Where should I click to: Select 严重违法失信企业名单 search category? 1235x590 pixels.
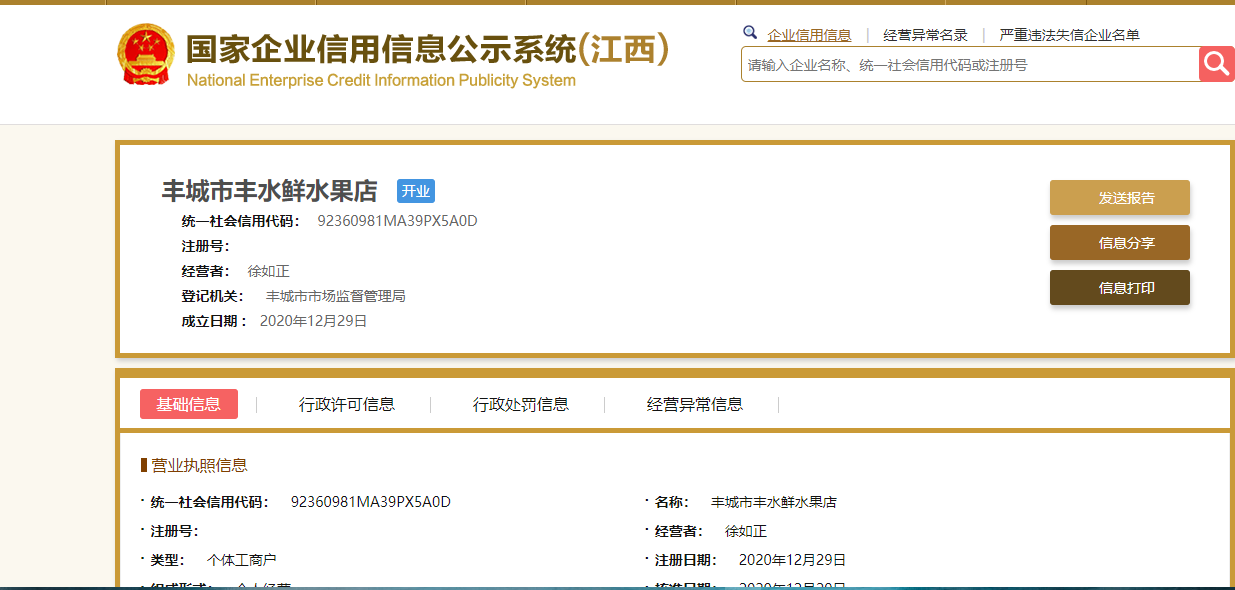point(1069,35)
